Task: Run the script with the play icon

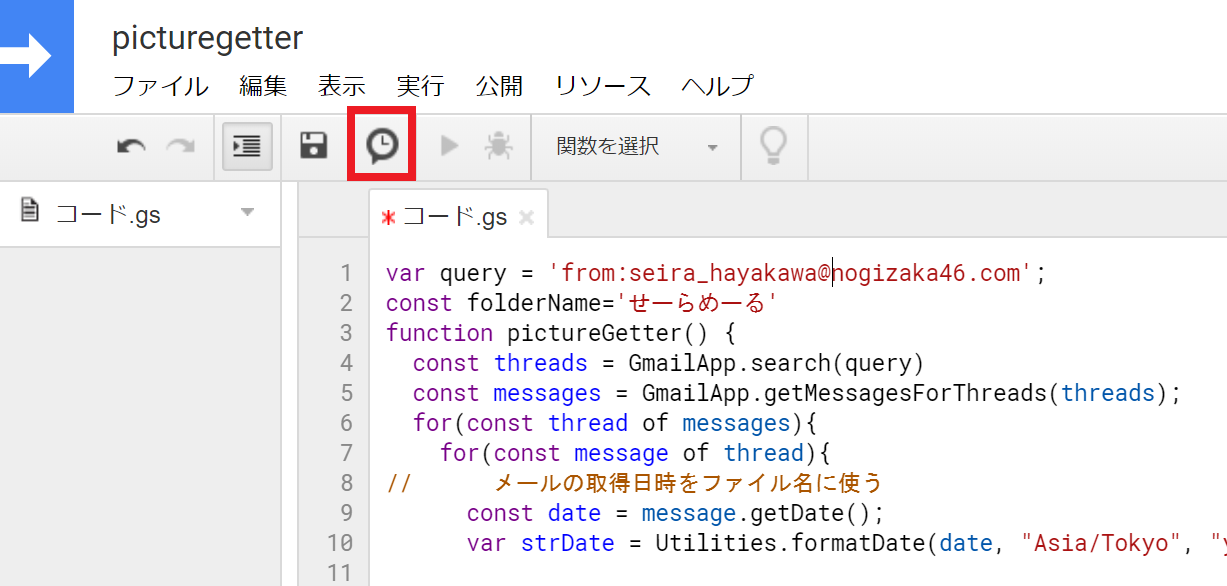Action: pyautogui.click(x=448, y=144)
